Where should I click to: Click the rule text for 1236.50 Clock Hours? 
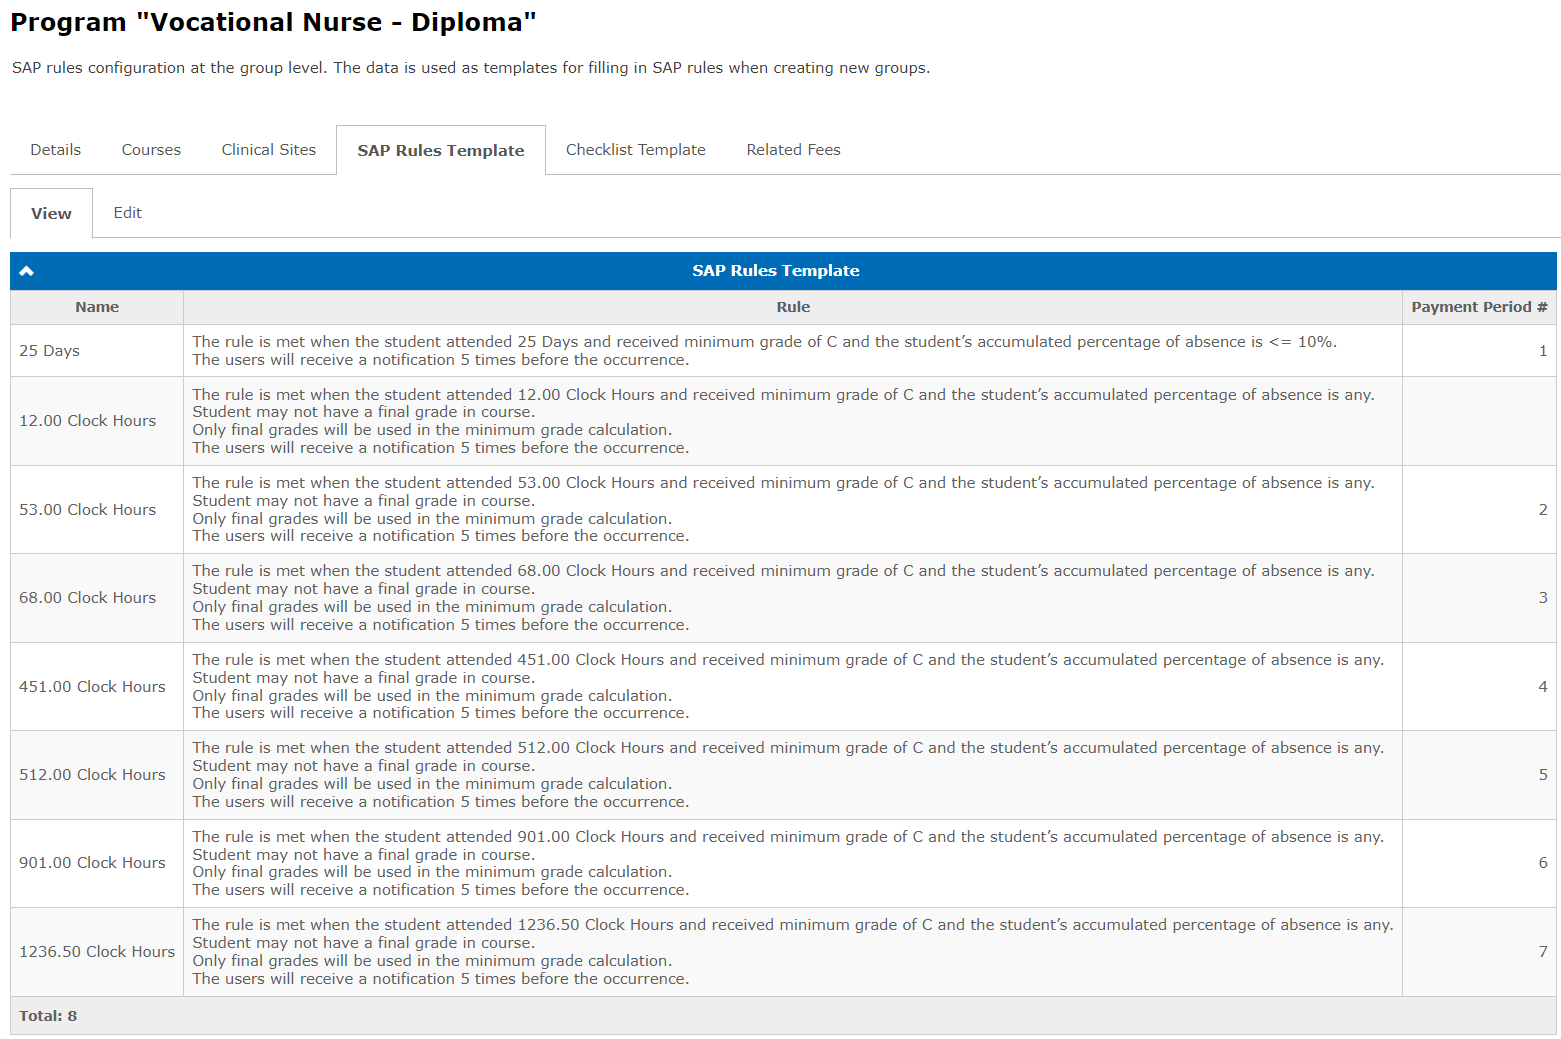[793, 952]
